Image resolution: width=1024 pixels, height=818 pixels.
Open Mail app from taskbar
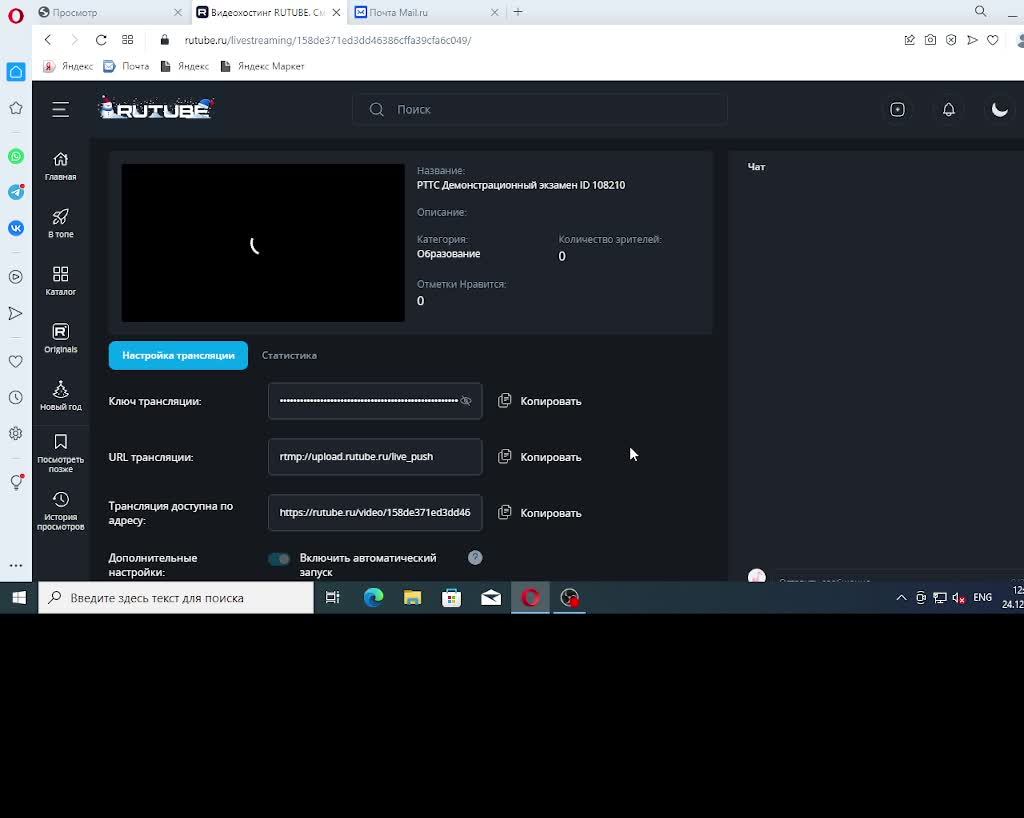point(490,597)
